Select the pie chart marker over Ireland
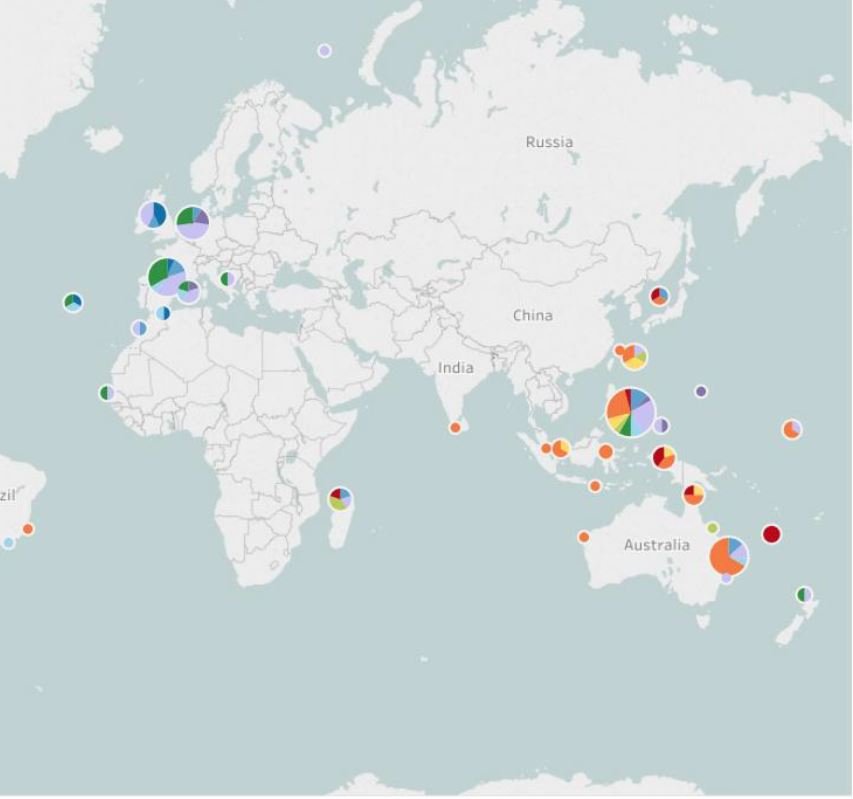This screenshot has height=799, width=853. pyautogui.click(x=153, y=214)
